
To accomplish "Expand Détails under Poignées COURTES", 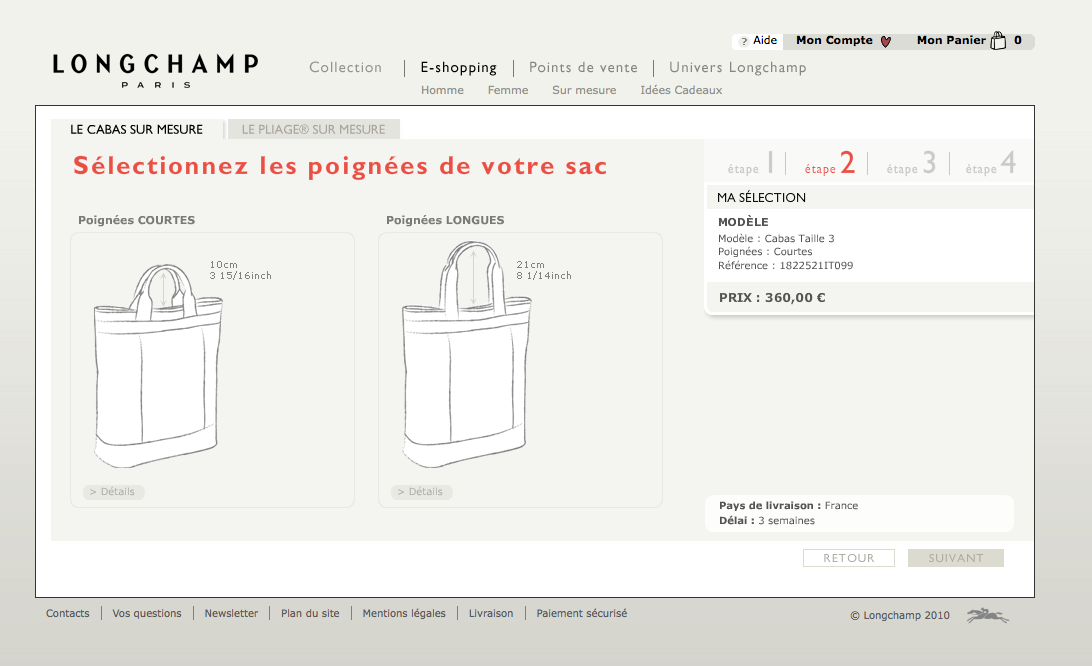I will coord(114,492).
